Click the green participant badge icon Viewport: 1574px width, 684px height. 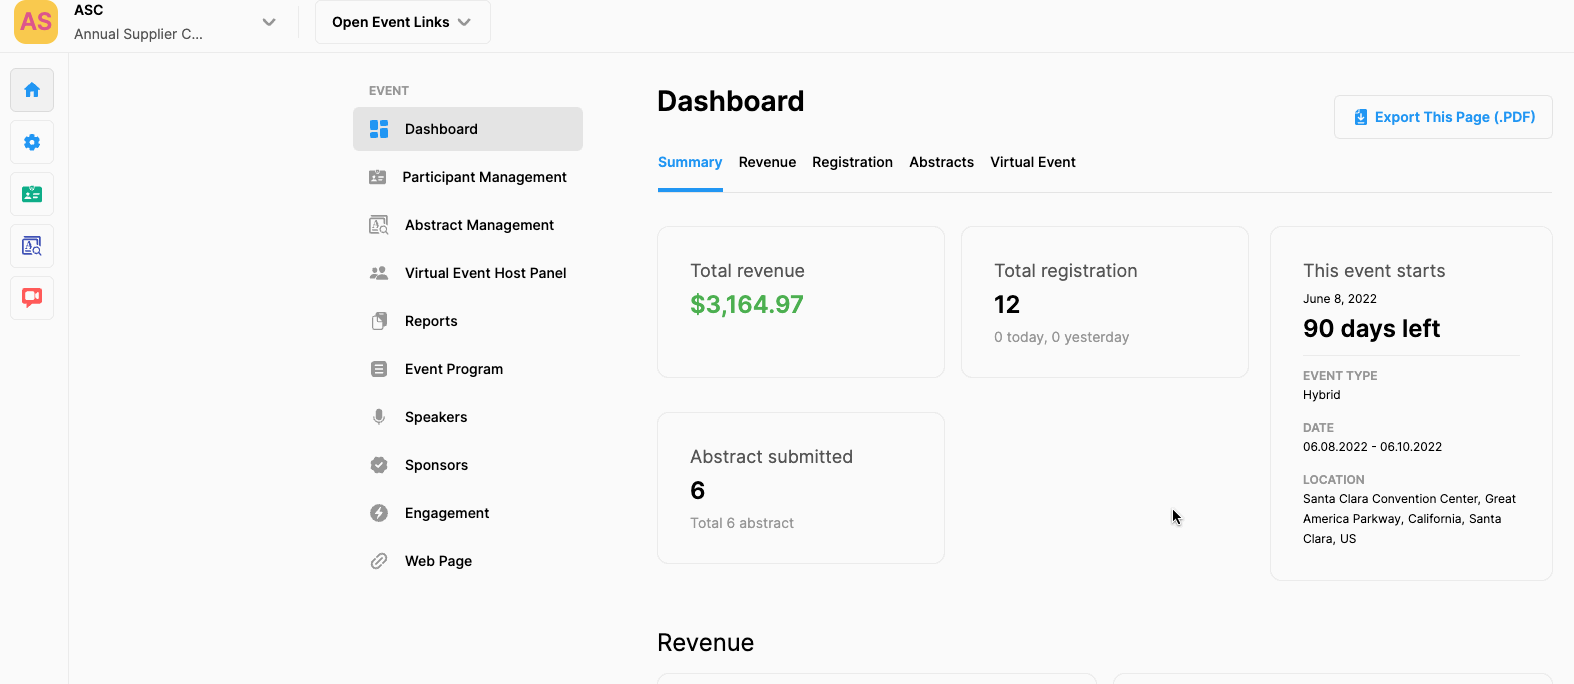pos(32,194)
